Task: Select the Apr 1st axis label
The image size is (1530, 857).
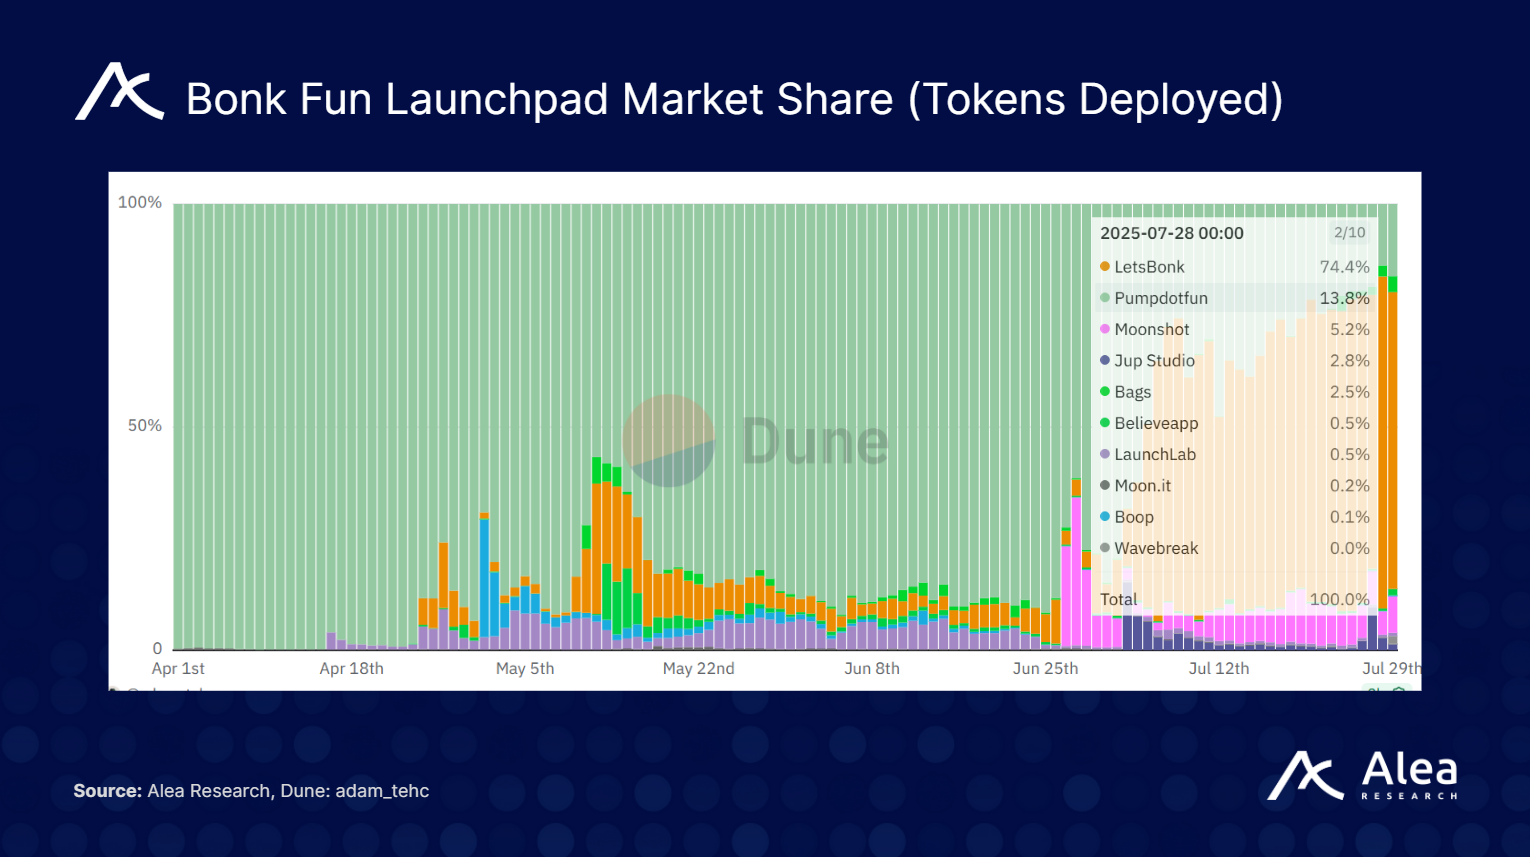Action: point(178,668)
